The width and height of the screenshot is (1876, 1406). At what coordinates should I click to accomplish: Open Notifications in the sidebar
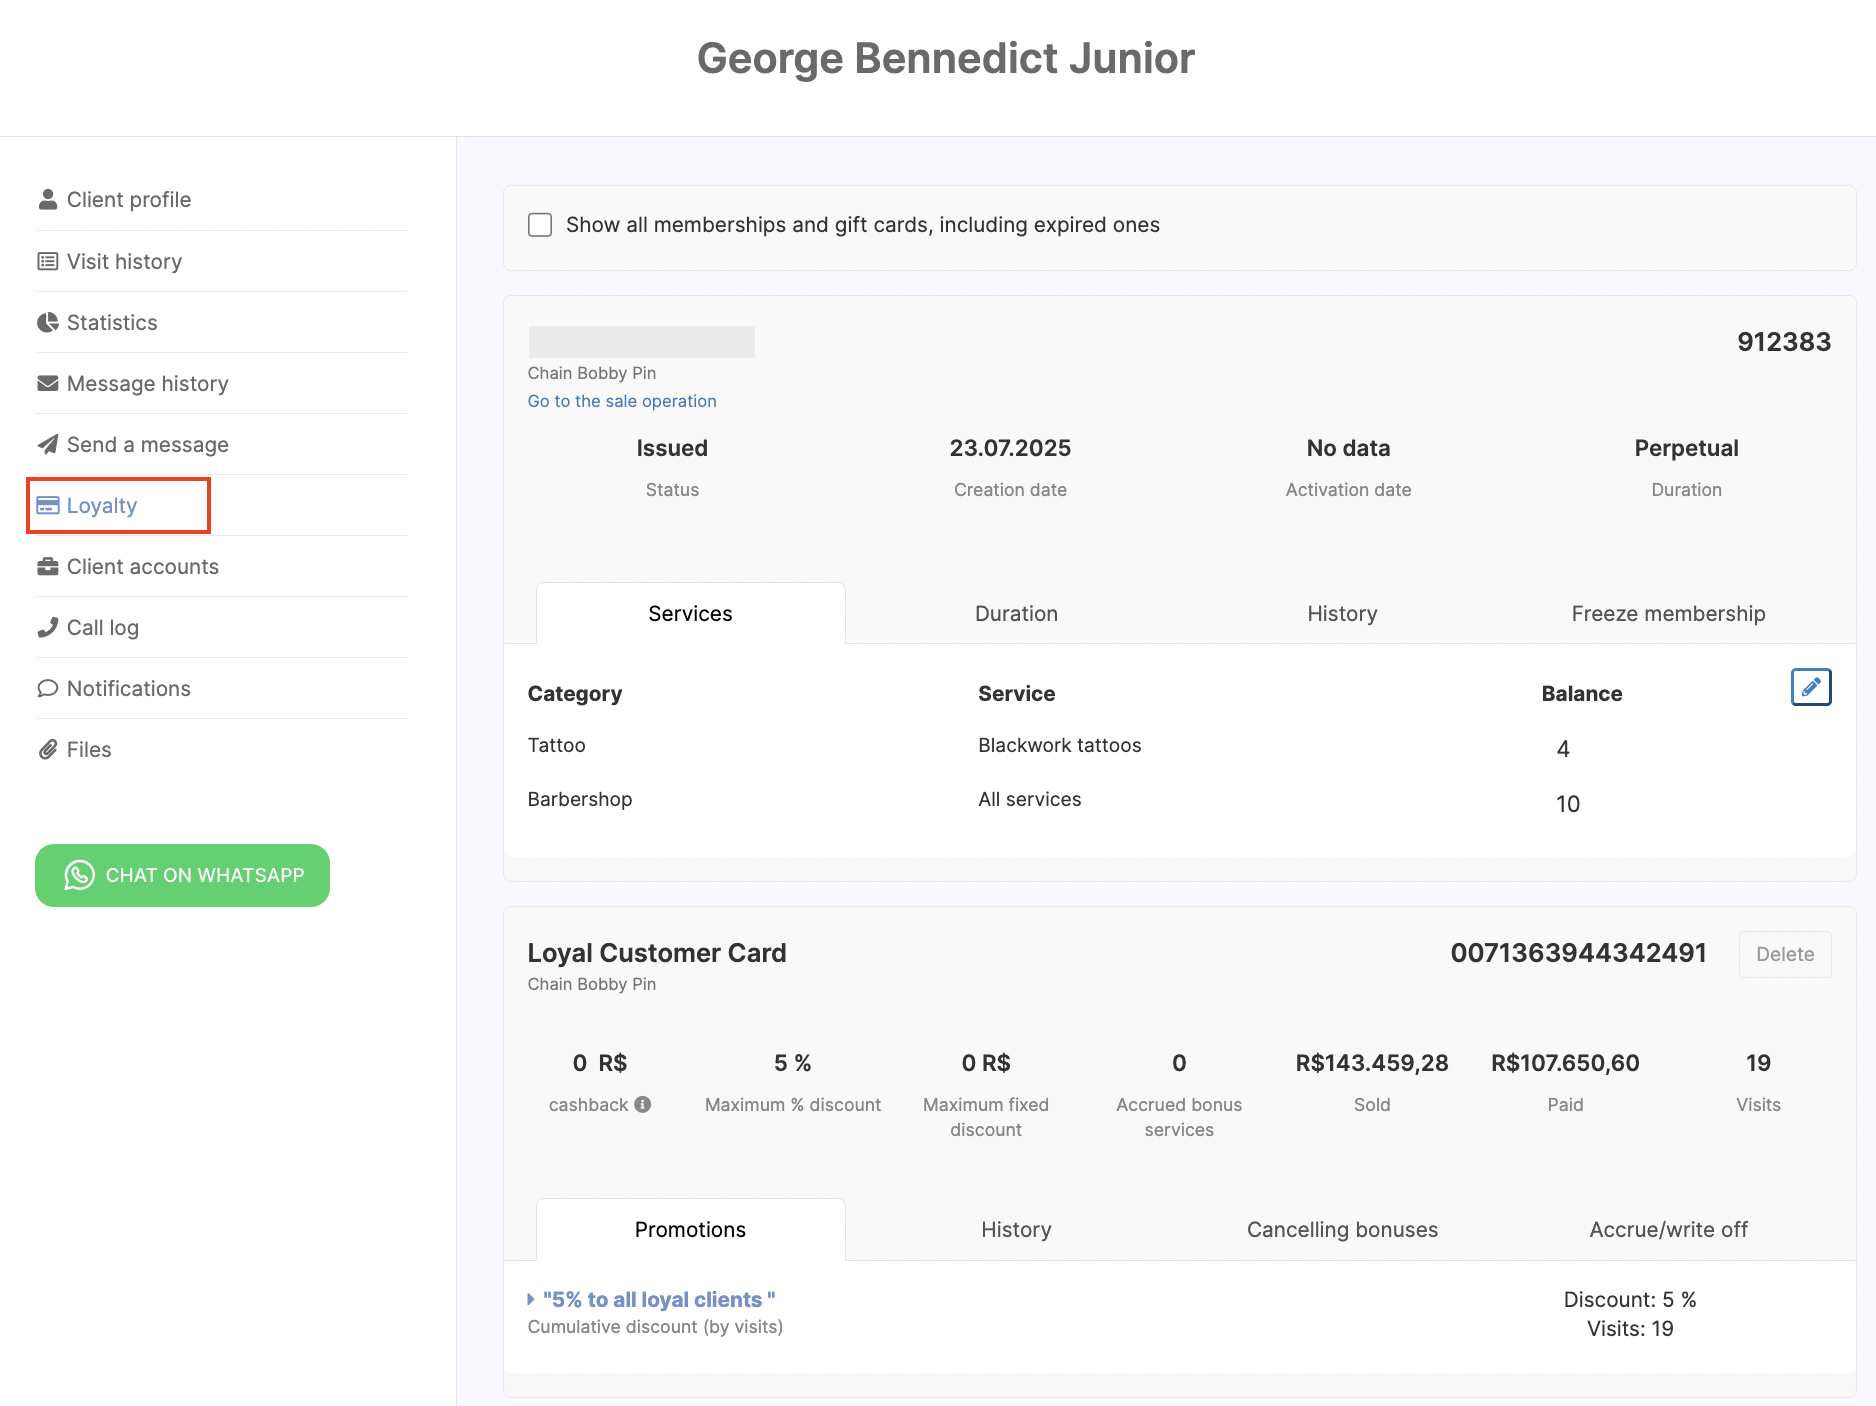pyautogui.click(x=128, y=689)
